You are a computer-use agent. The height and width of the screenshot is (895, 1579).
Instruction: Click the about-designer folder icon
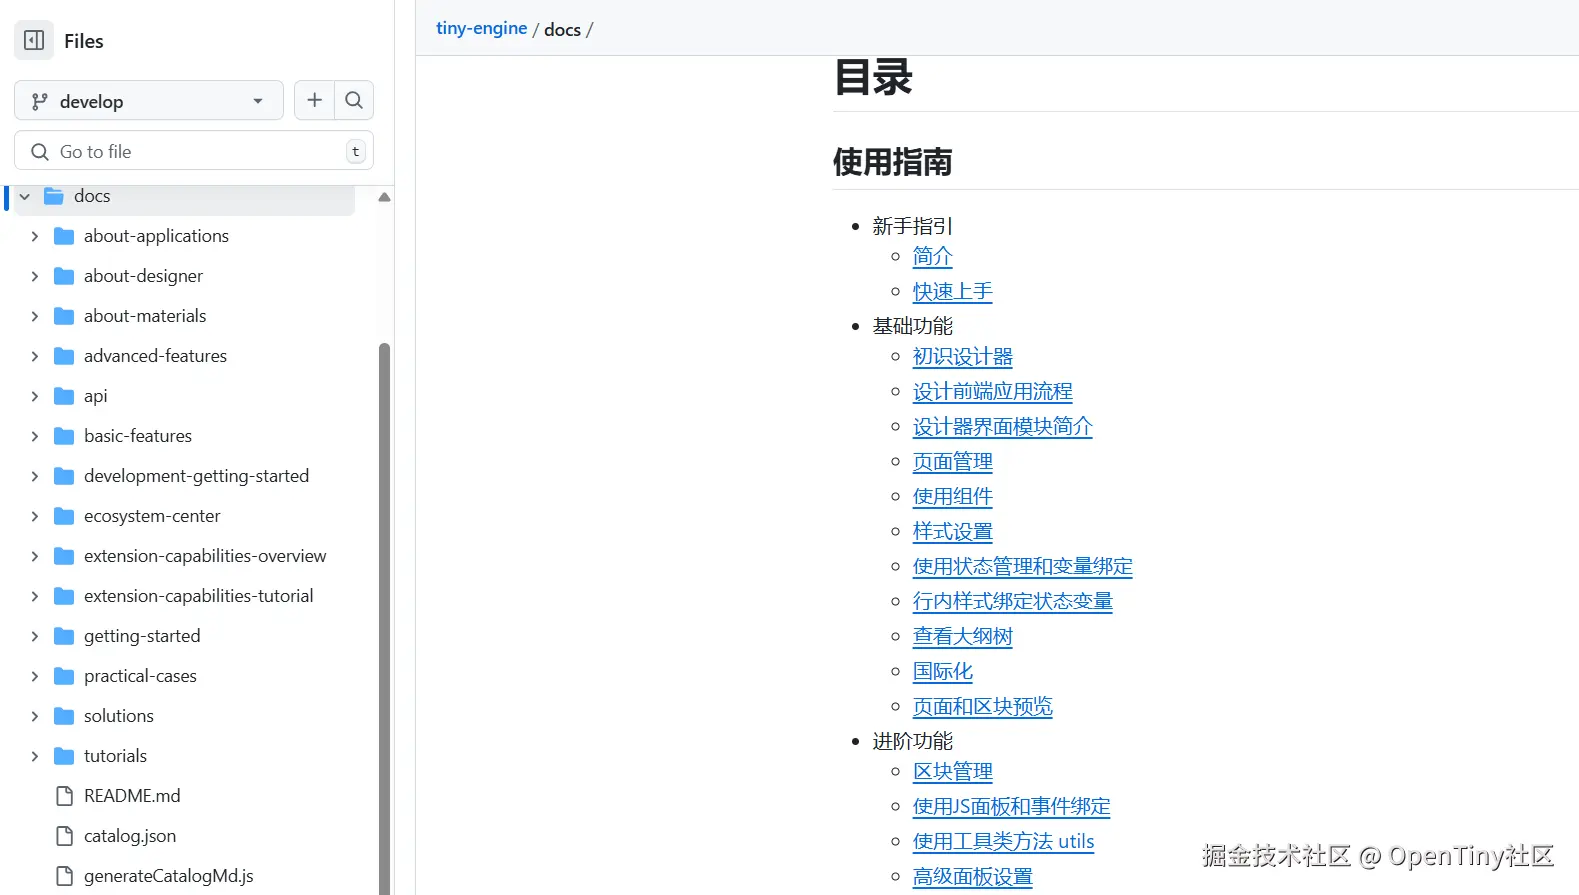[64, 276]
